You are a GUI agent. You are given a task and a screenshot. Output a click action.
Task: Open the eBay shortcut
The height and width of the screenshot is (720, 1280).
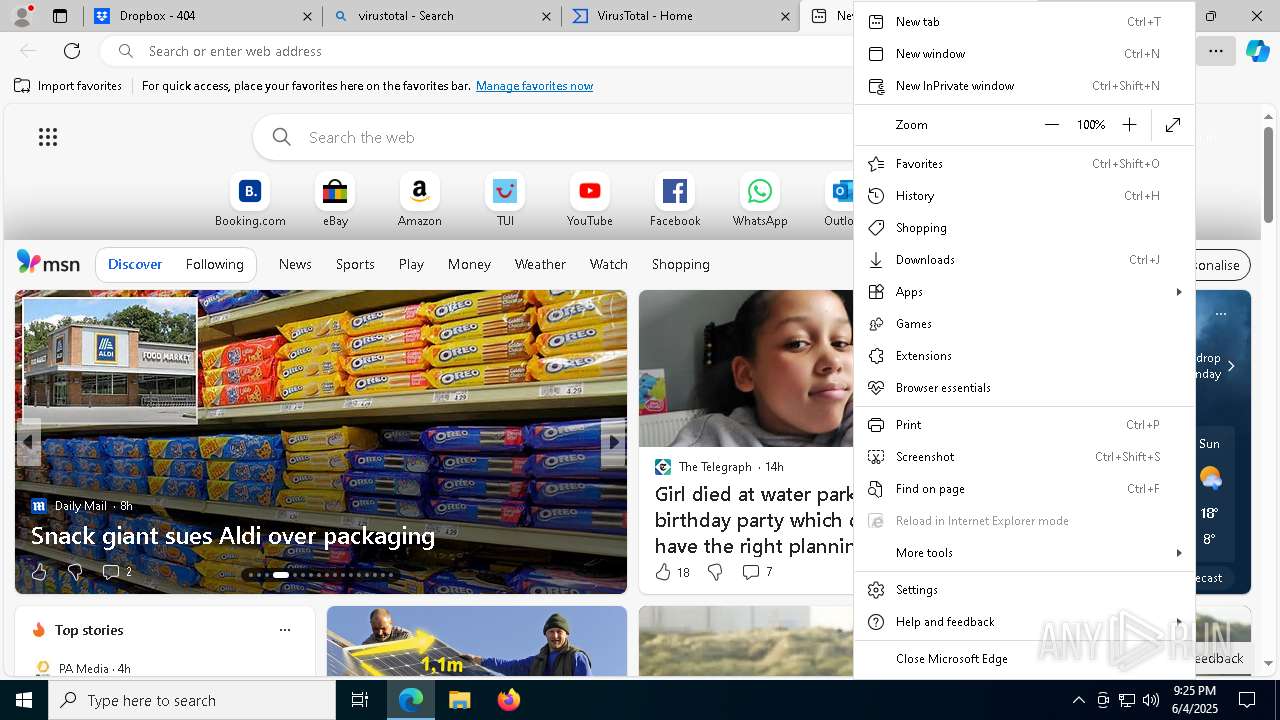335,201
